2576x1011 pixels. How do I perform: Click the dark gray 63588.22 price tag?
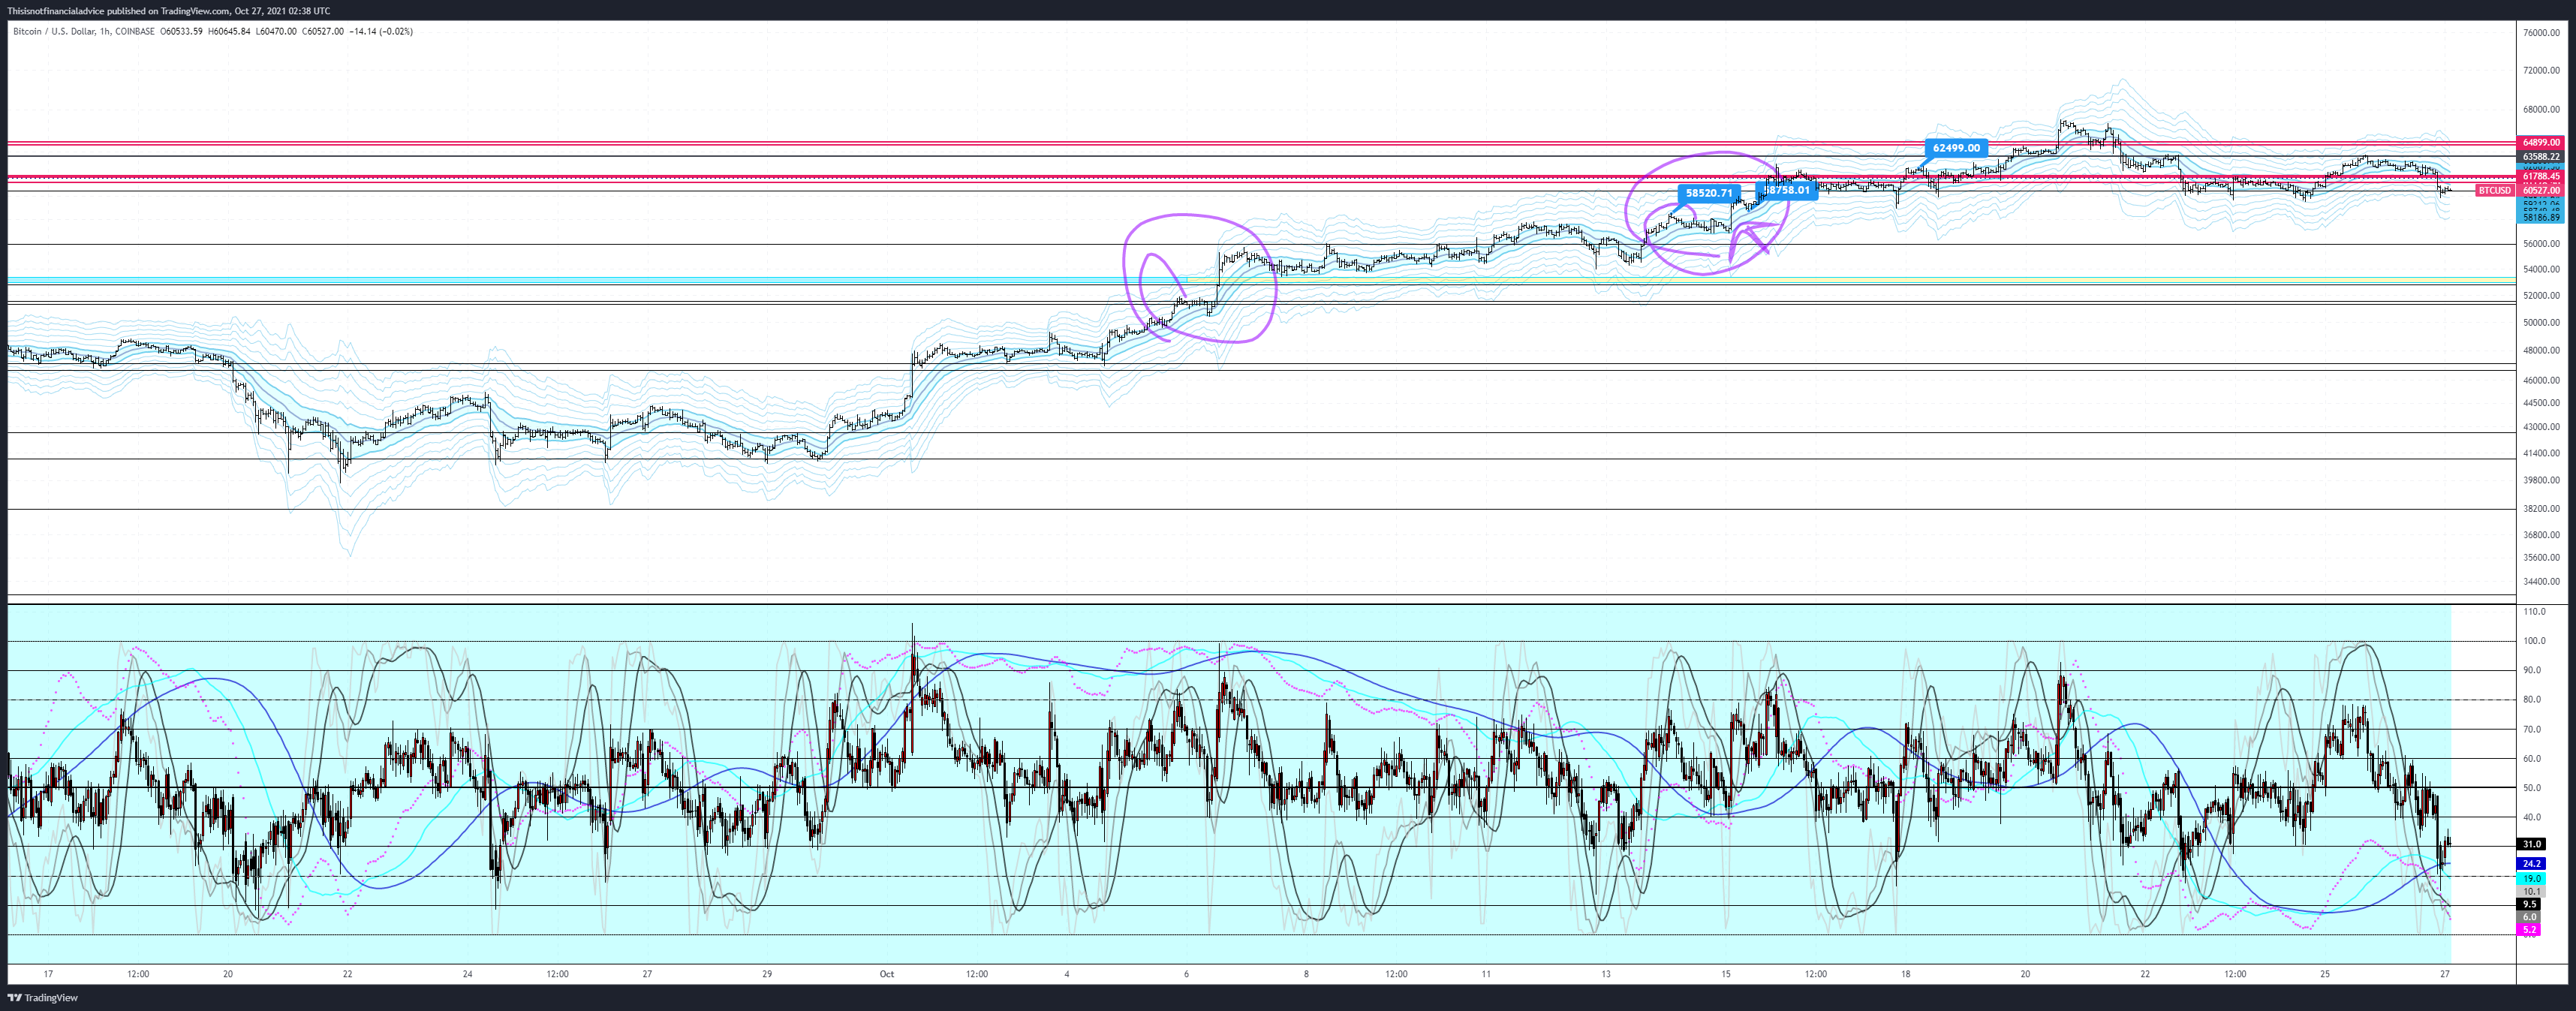[x=2541, y=157]
